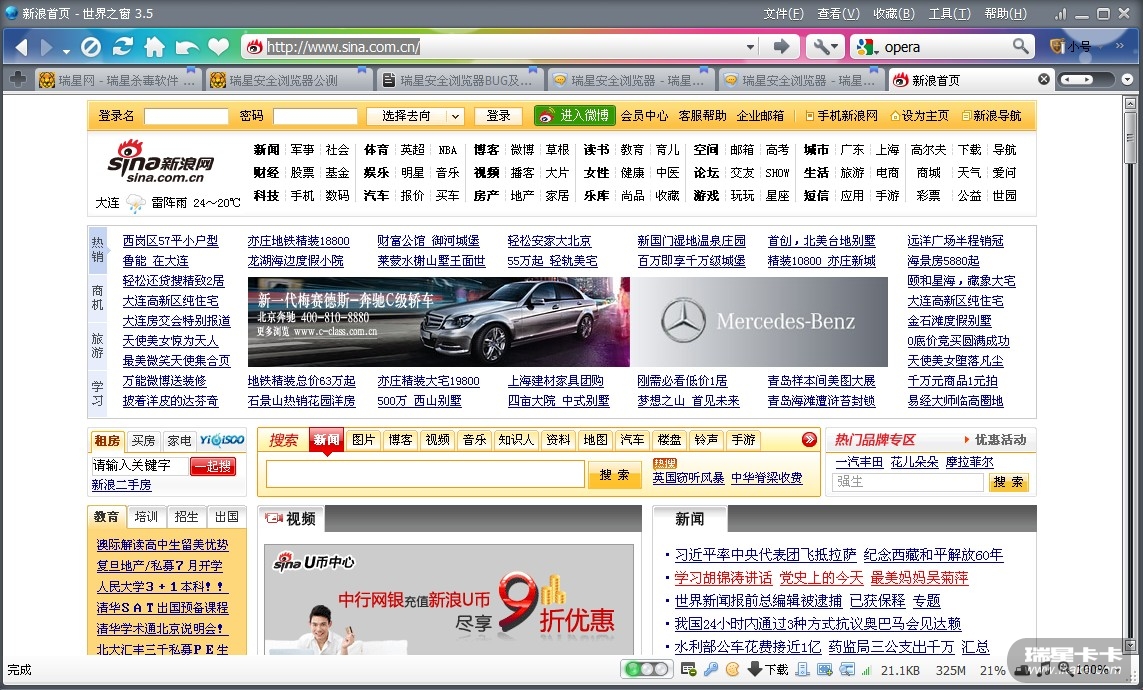This screenshot has height=690, width=1143.
Task: Click the network speed signal icon
Action: coord(867,670)
